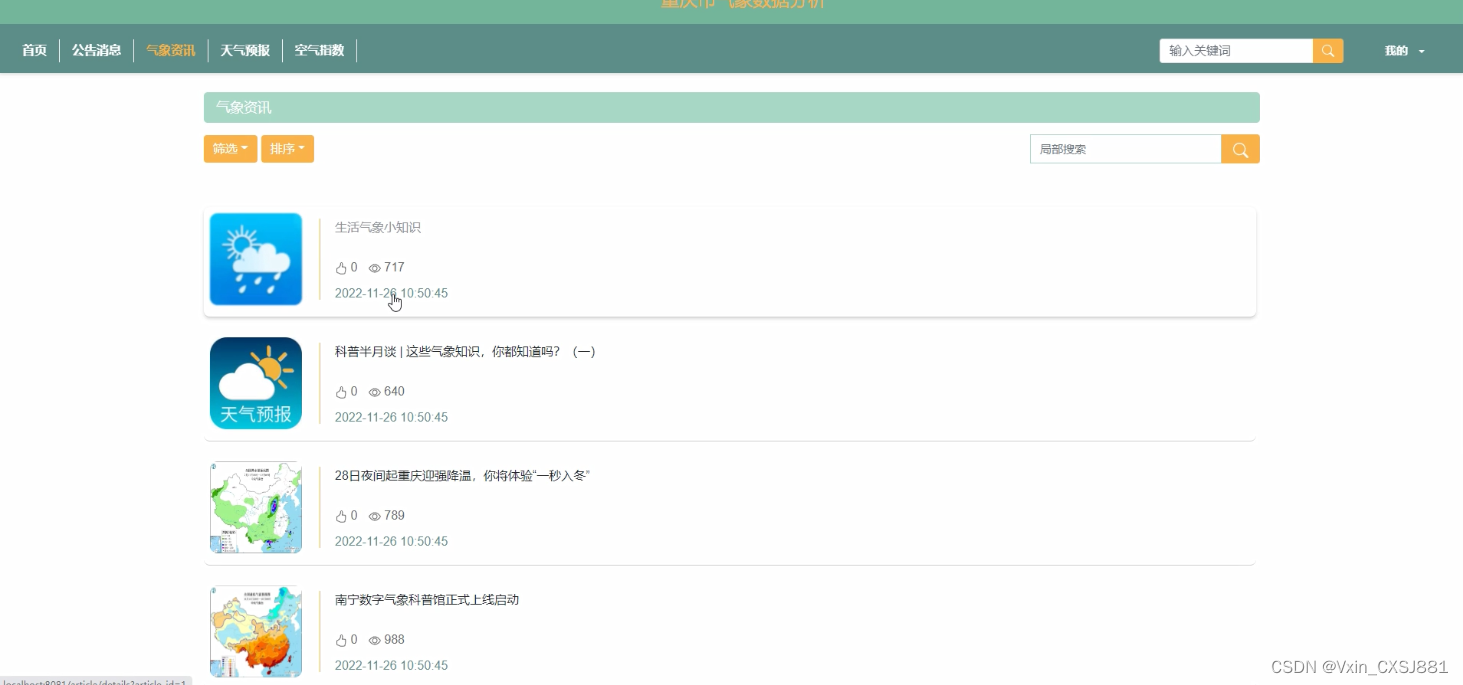The height and width of the screenshot is (685, 1463).
Task: Click sun-and-rain thumbnail of 生活气象小知识
Action: coord(256,259)
